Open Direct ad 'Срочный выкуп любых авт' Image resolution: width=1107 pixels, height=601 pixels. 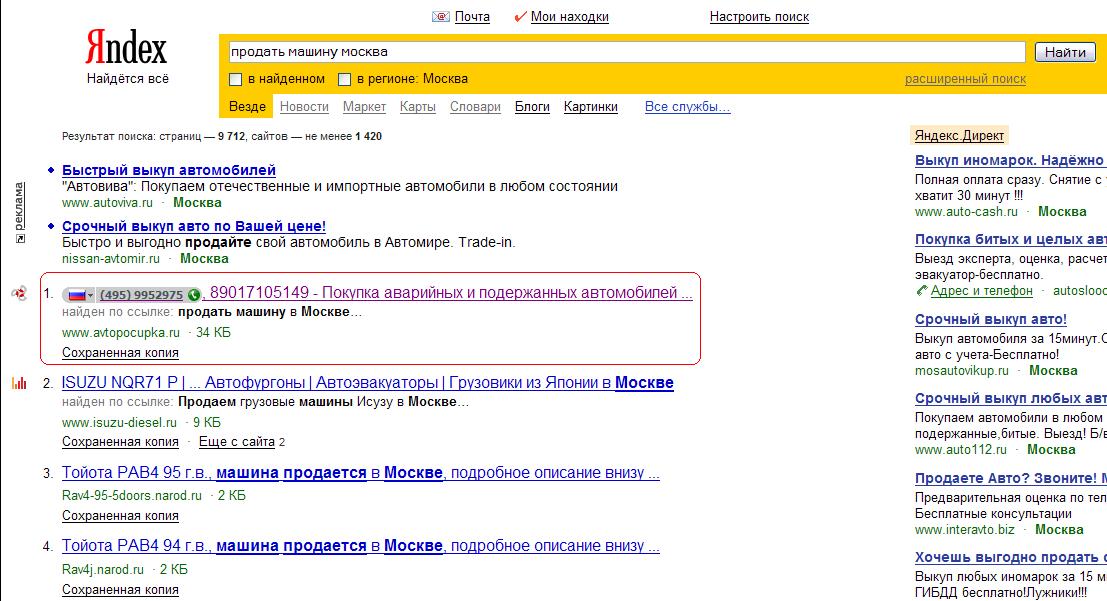(1010, 398)
